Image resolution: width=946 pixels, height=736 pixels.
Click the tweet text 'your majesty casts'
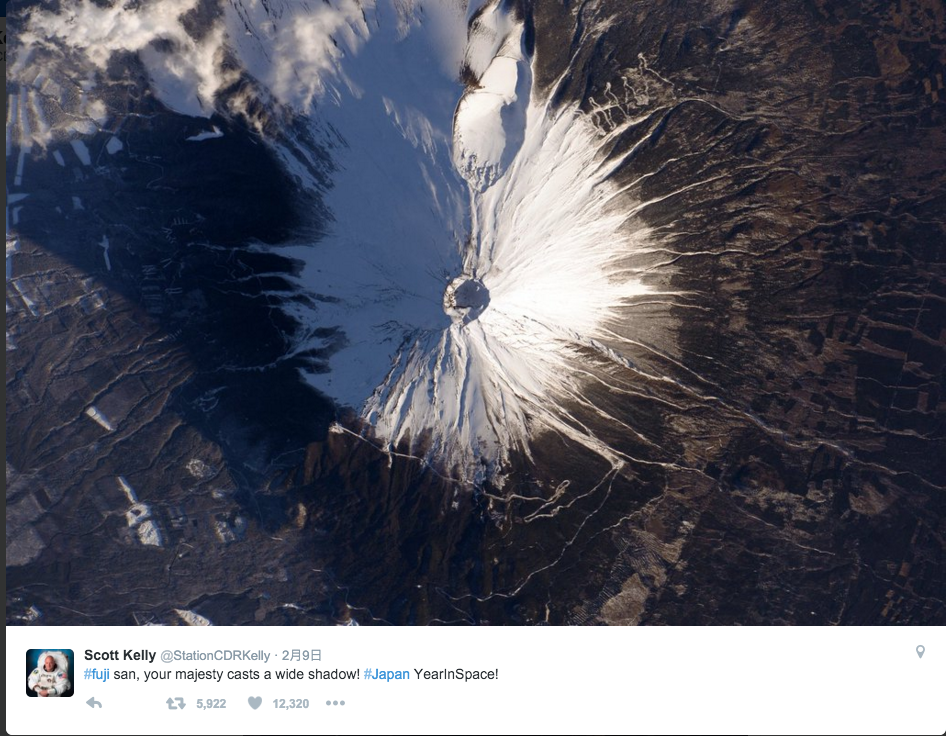pos(202,674)
